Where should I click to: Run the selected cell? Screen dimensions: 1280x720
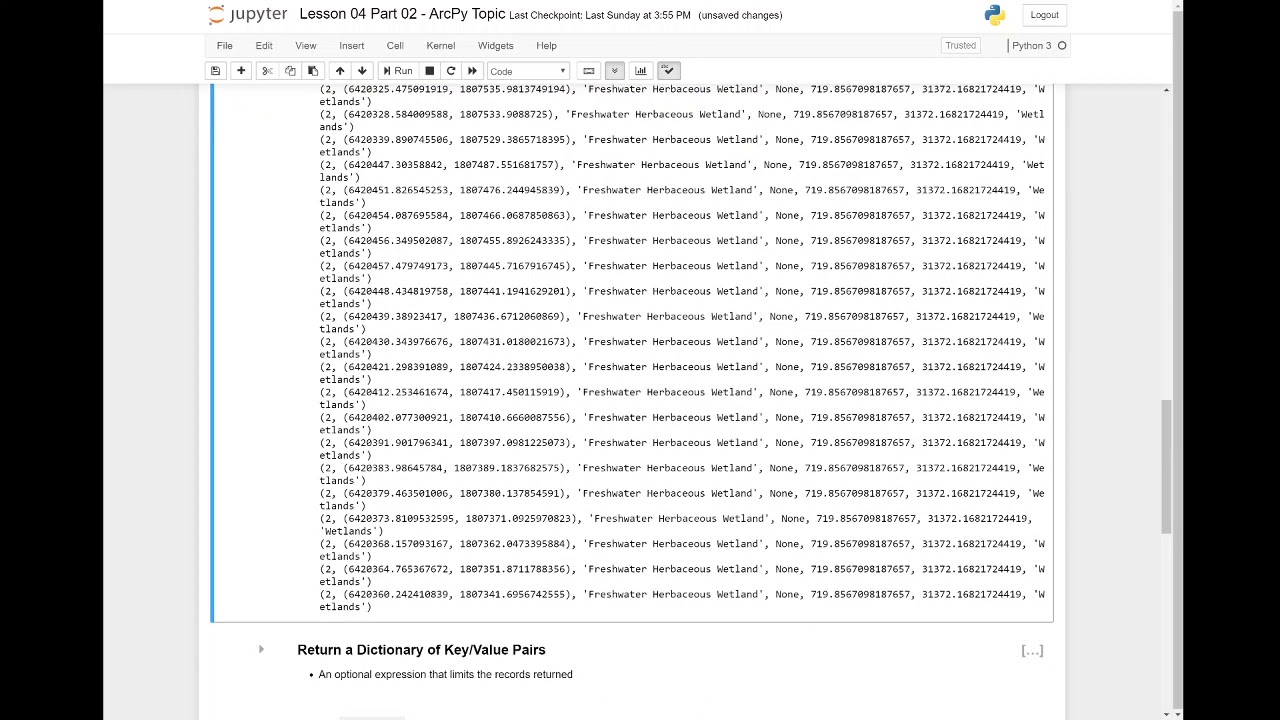coord(398,71)
